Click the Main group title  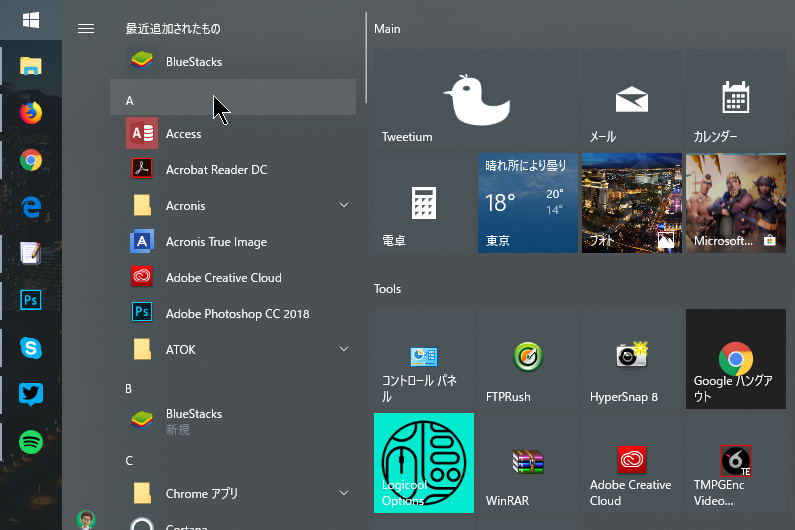pyautogui.click(x=387, y=29)
